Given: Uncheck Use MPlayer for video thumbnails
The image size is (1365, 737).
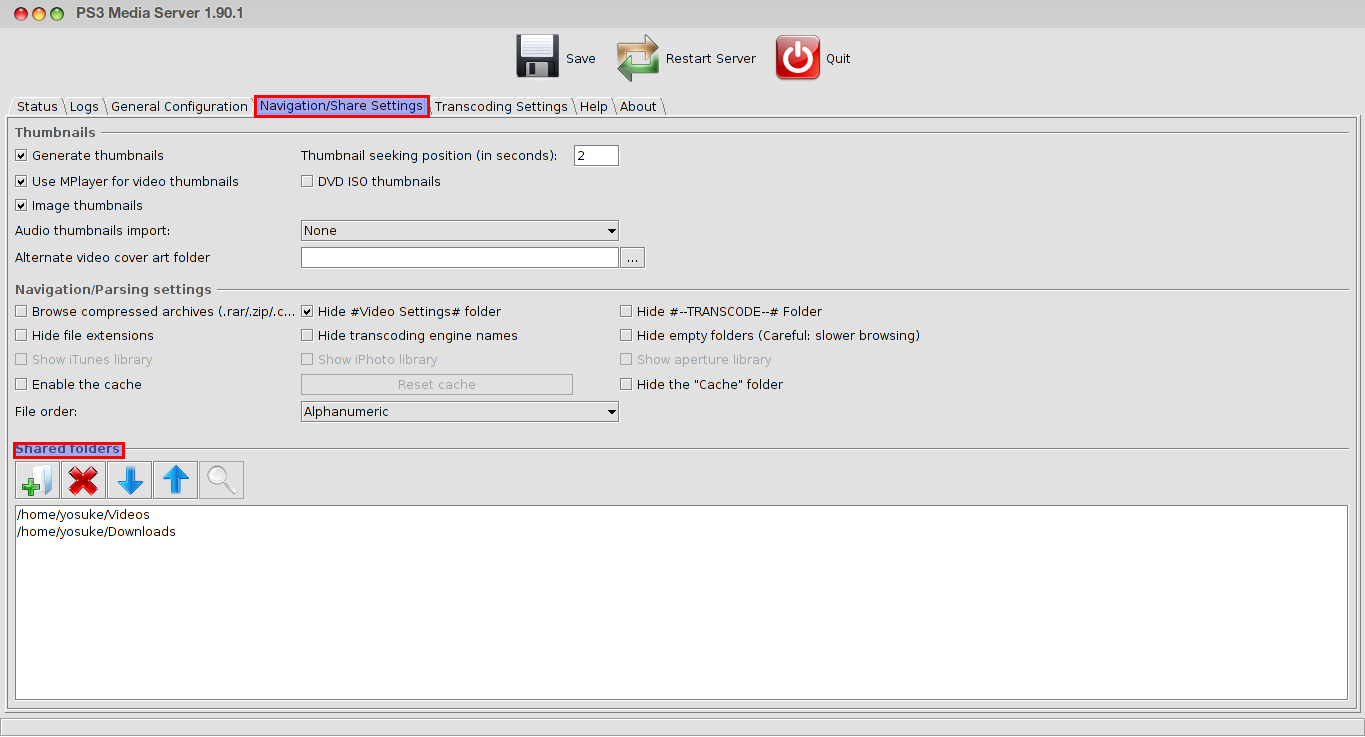Looking at the screenshot, I should point(21,182).
